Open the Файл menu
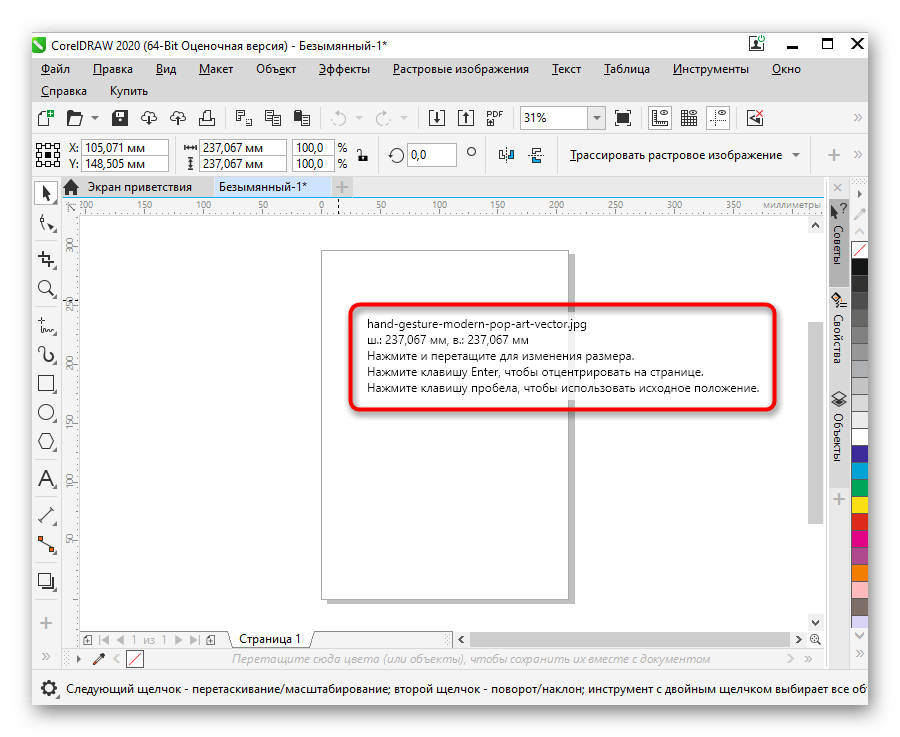The image size is (900, 737). [55, 69]
